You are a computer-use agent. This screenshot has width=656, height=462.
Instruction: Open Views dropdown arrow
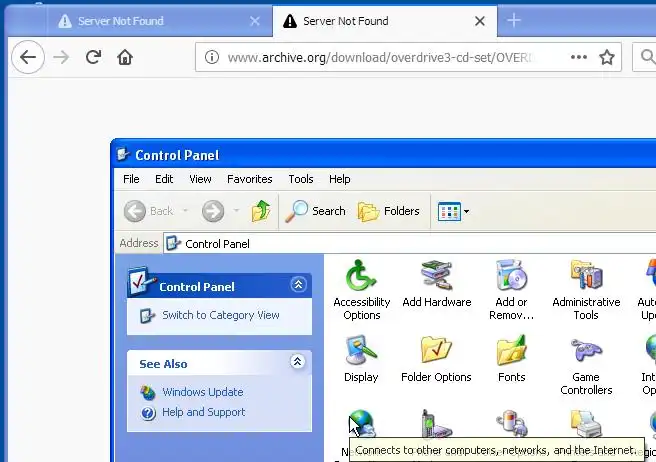[466, 212]
